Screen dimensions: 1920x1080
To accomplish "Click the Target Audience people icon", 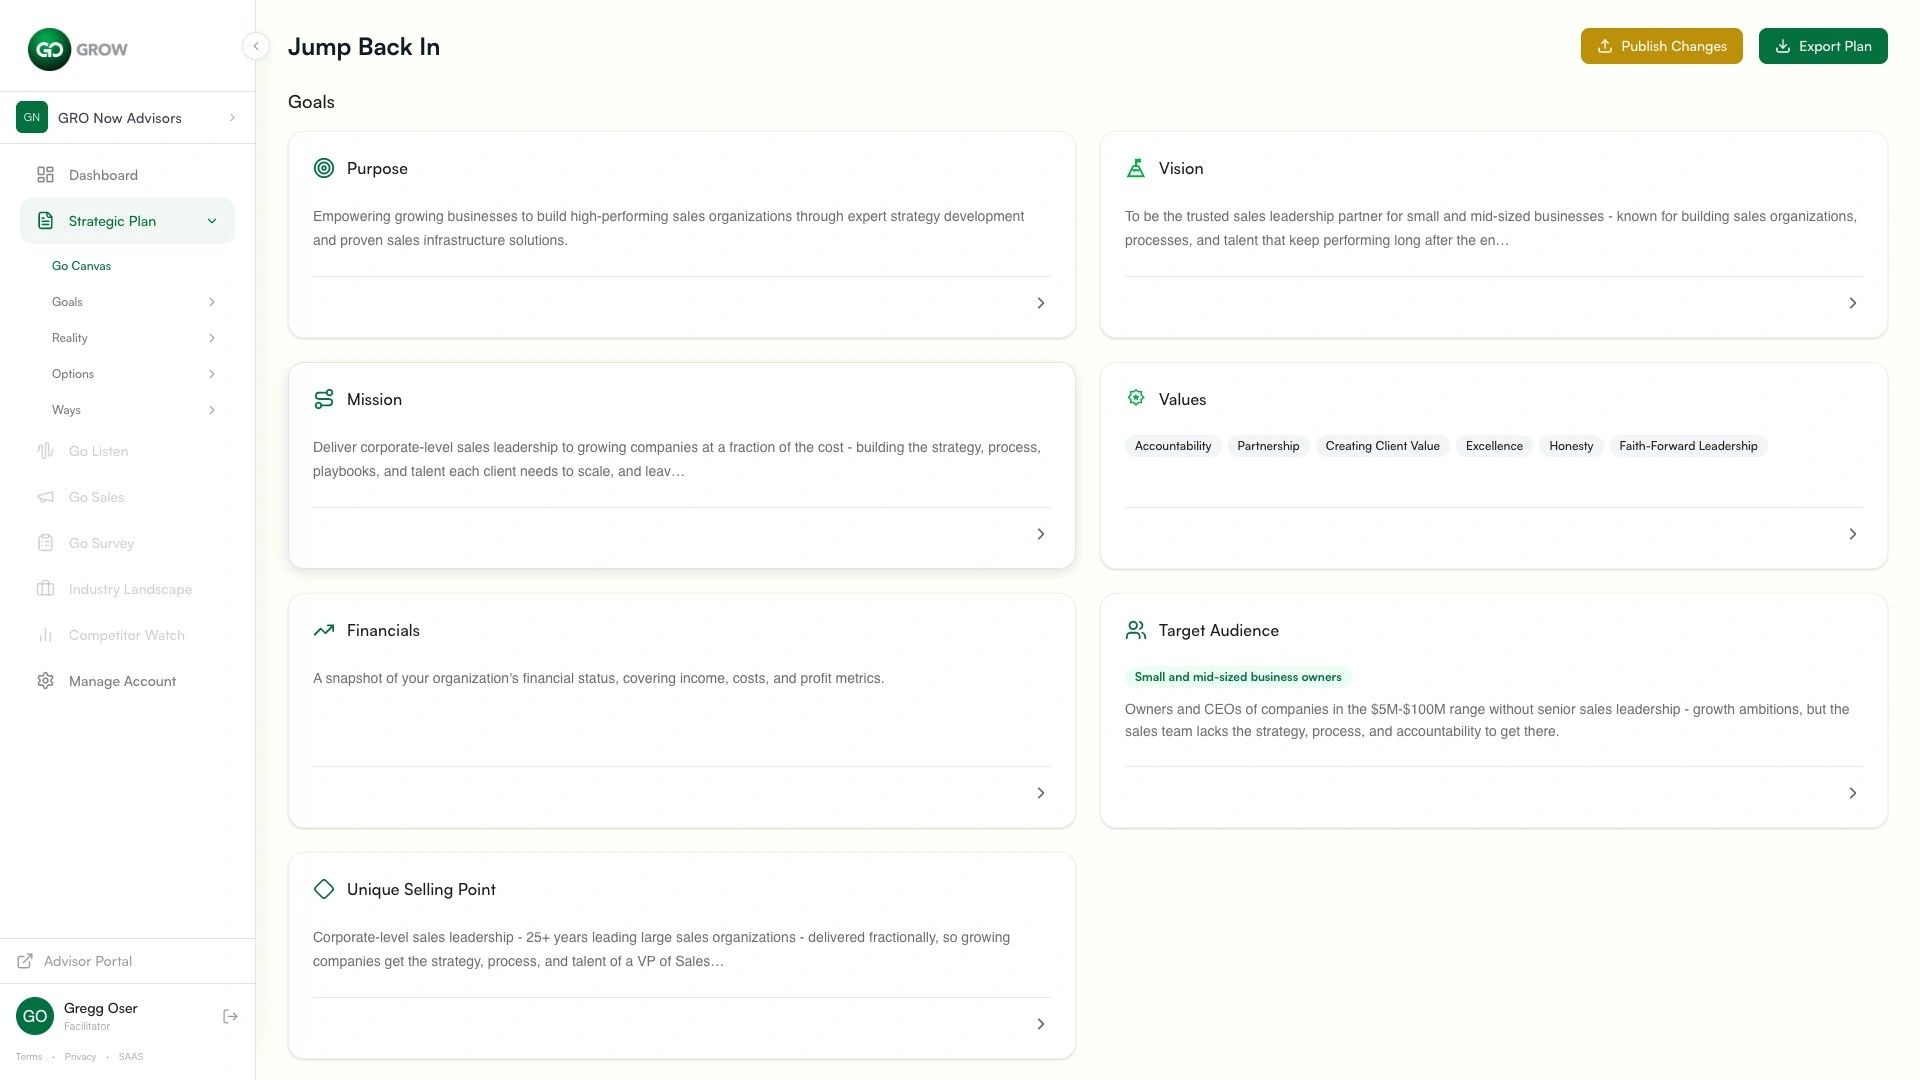I will pos(1136,630).
